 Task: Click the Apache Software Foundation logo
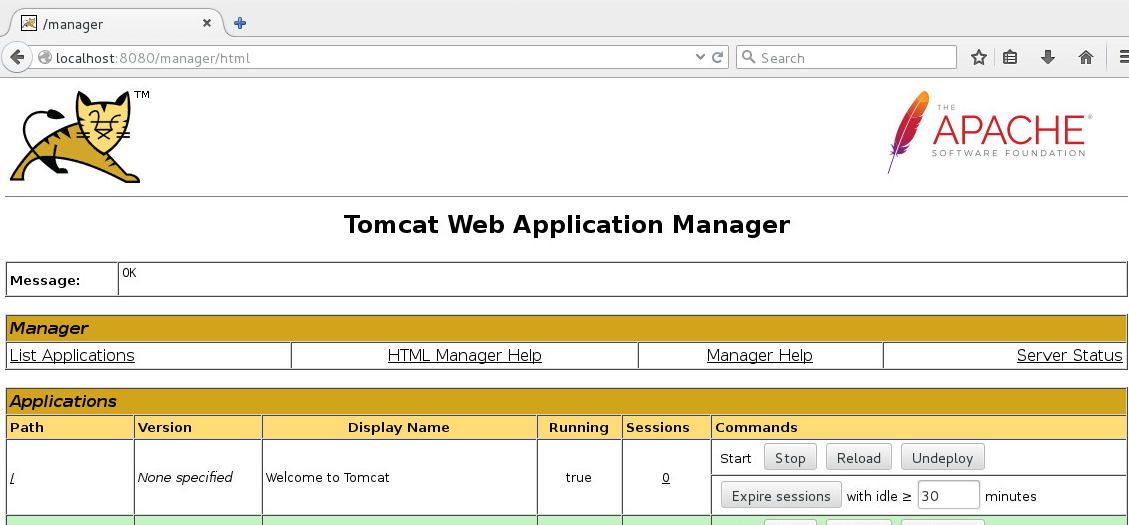[990, 133]
